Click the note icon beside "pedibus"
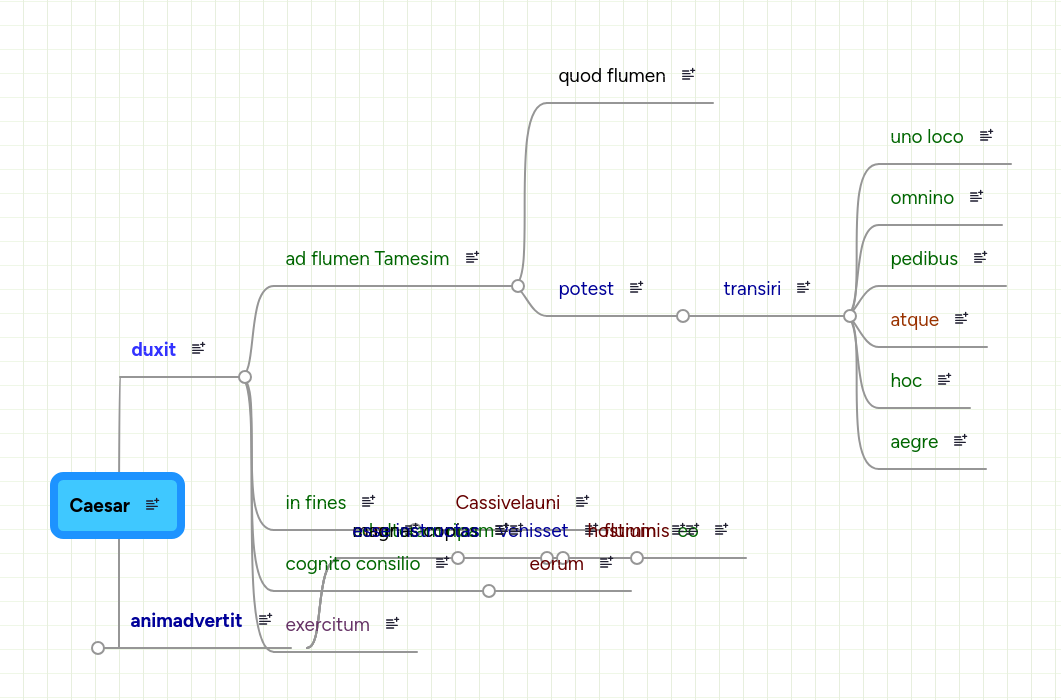 click(x=982, y=257)
